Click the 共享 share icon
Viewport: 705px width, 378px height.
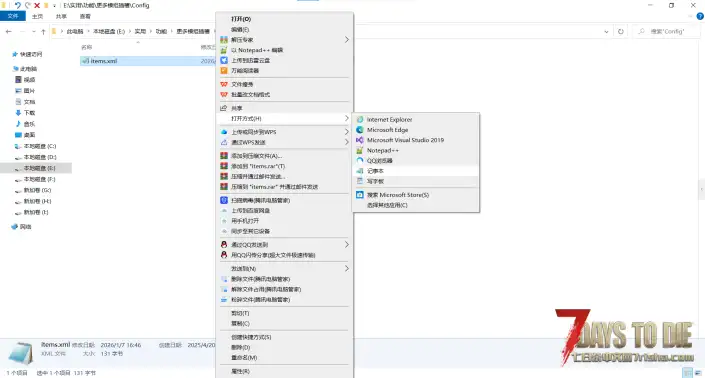[x=224, y=108]
